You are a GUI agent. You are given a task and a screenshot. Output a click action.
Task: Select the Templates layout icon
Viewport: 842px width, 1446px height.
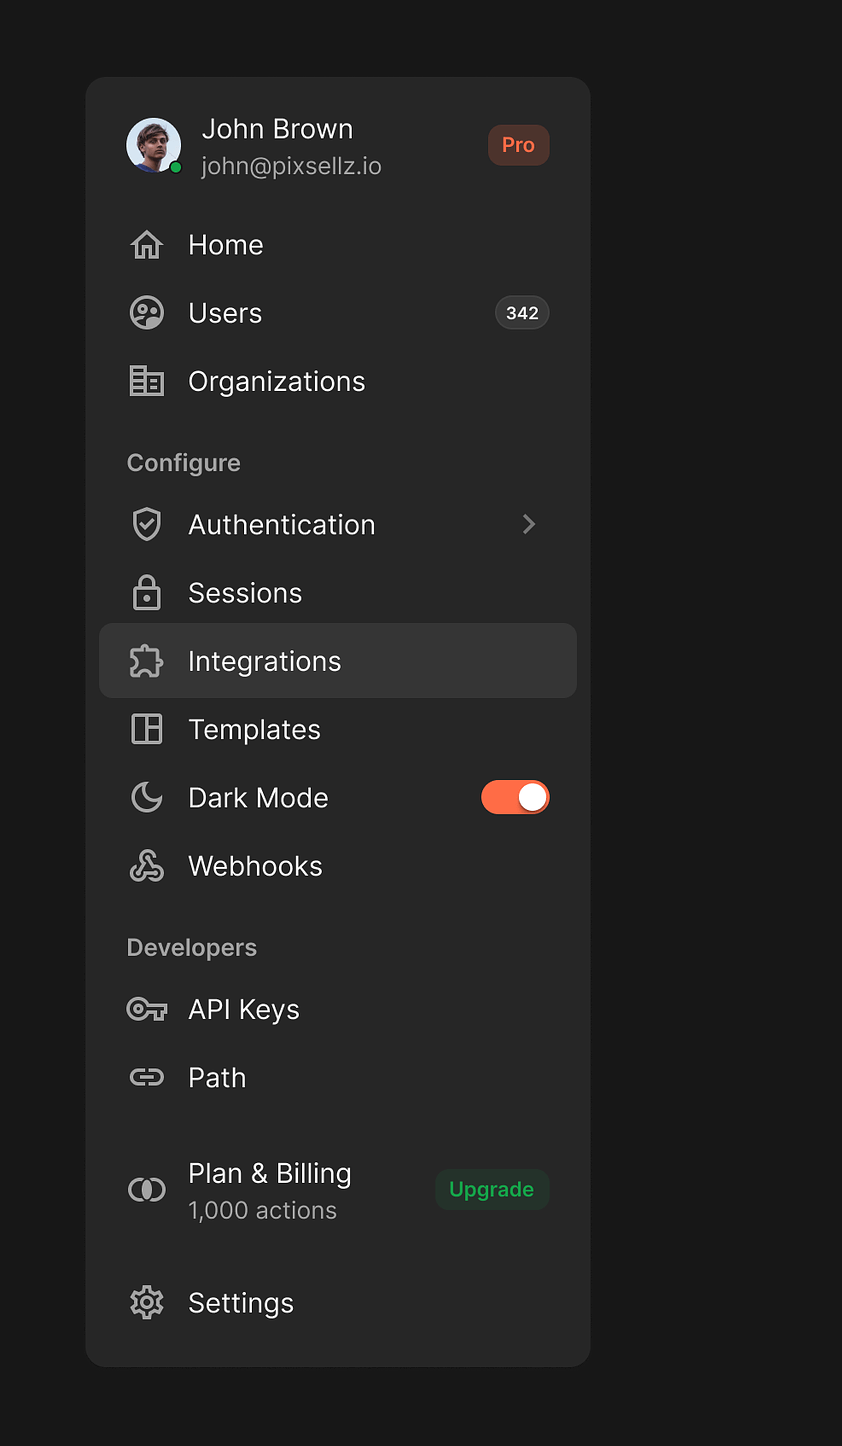(x=147, y=729)
